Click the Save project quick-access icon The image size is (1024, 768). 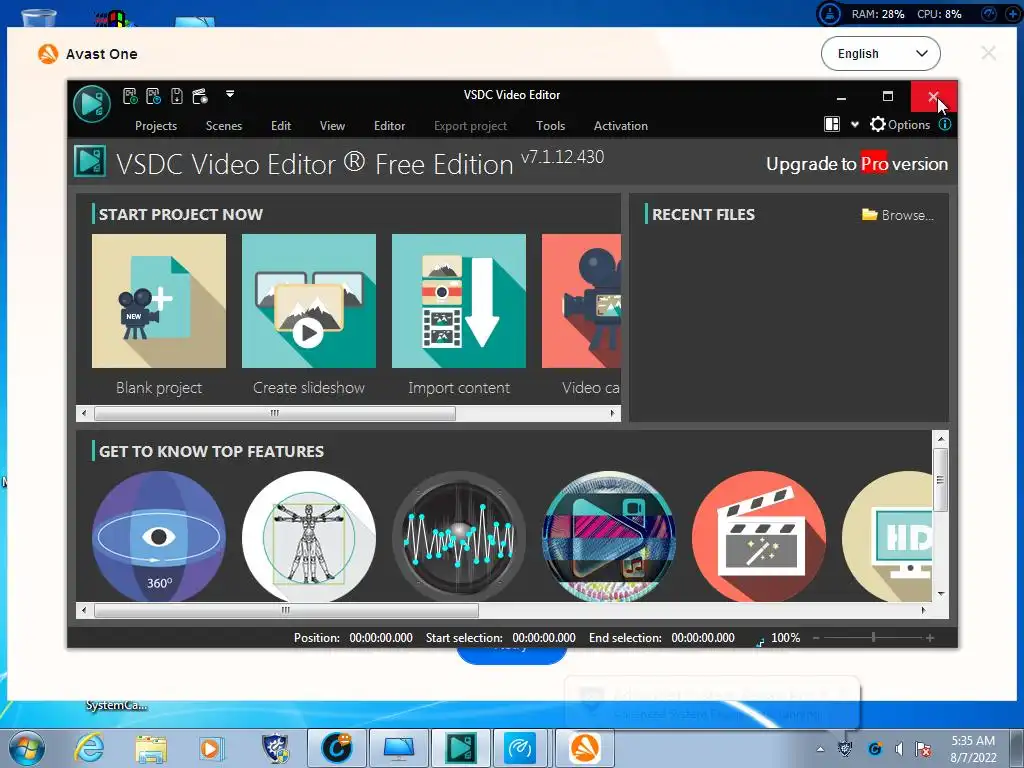point(176,97)
